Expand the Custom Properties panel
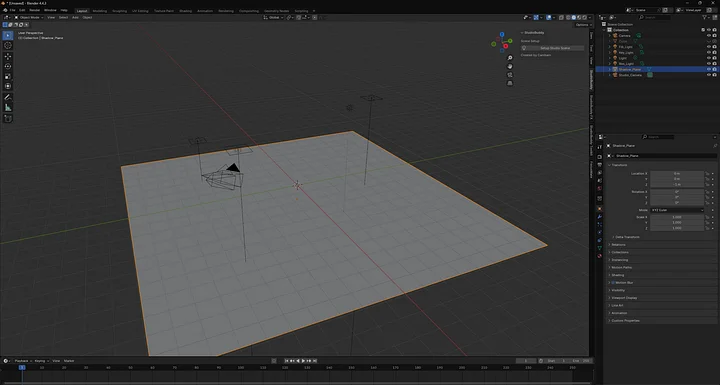Image resolution: width=720 pixels, height=385 pixels. [625, 321]
